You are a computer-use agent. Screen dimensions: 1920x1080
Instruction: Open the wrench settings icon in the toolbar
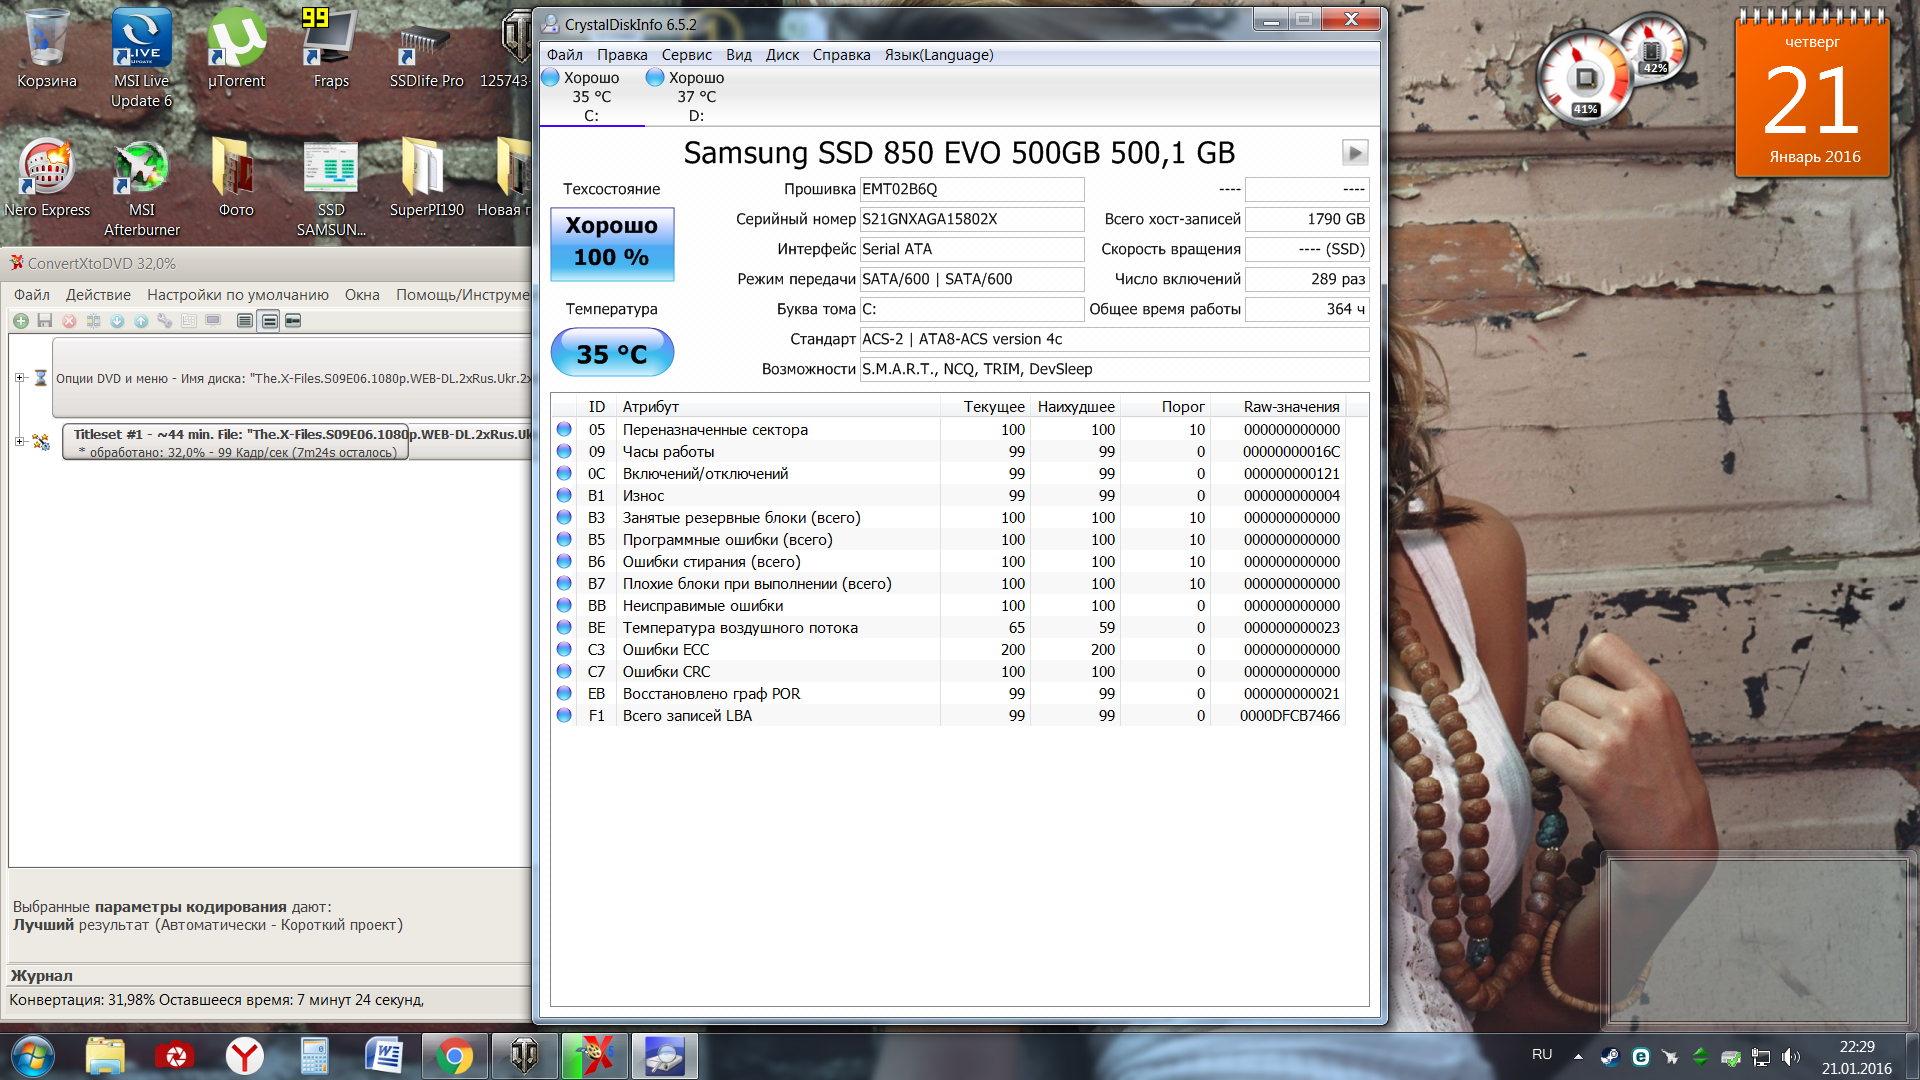(x=165, y=321)
